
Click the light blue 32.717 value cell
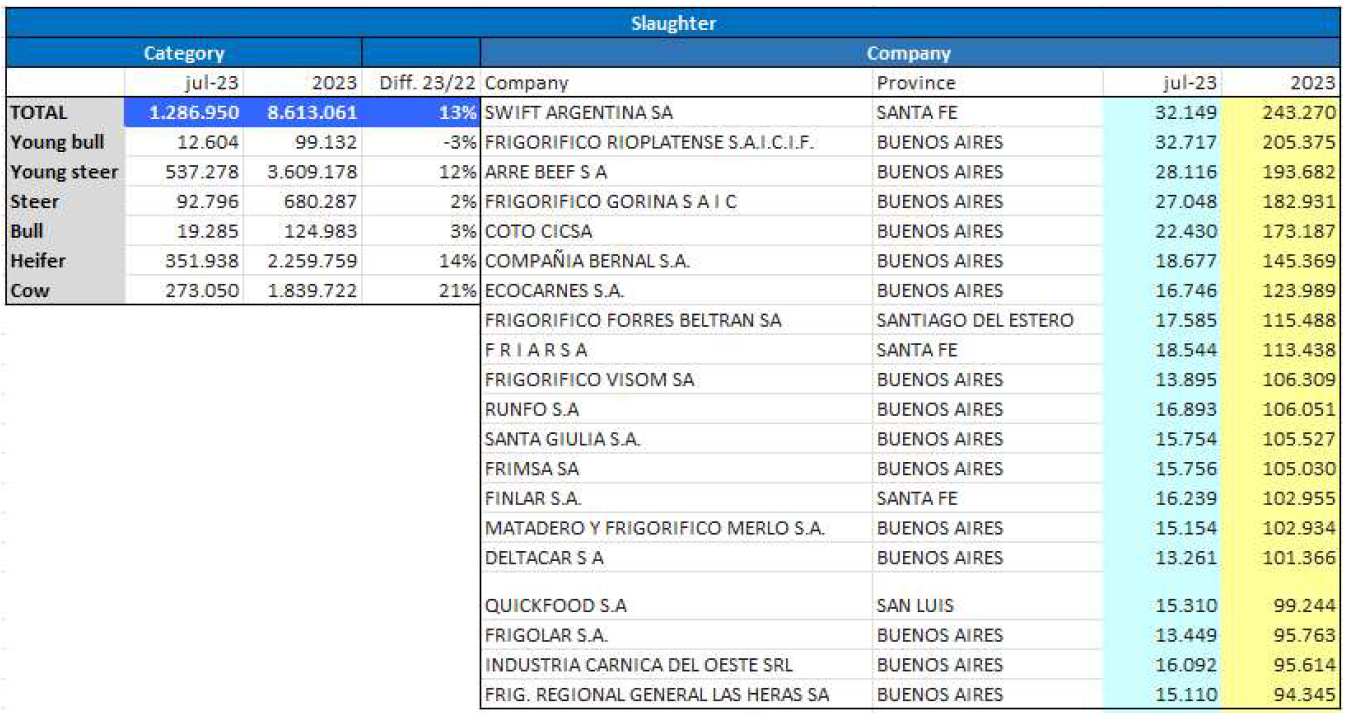point(1162,142)
